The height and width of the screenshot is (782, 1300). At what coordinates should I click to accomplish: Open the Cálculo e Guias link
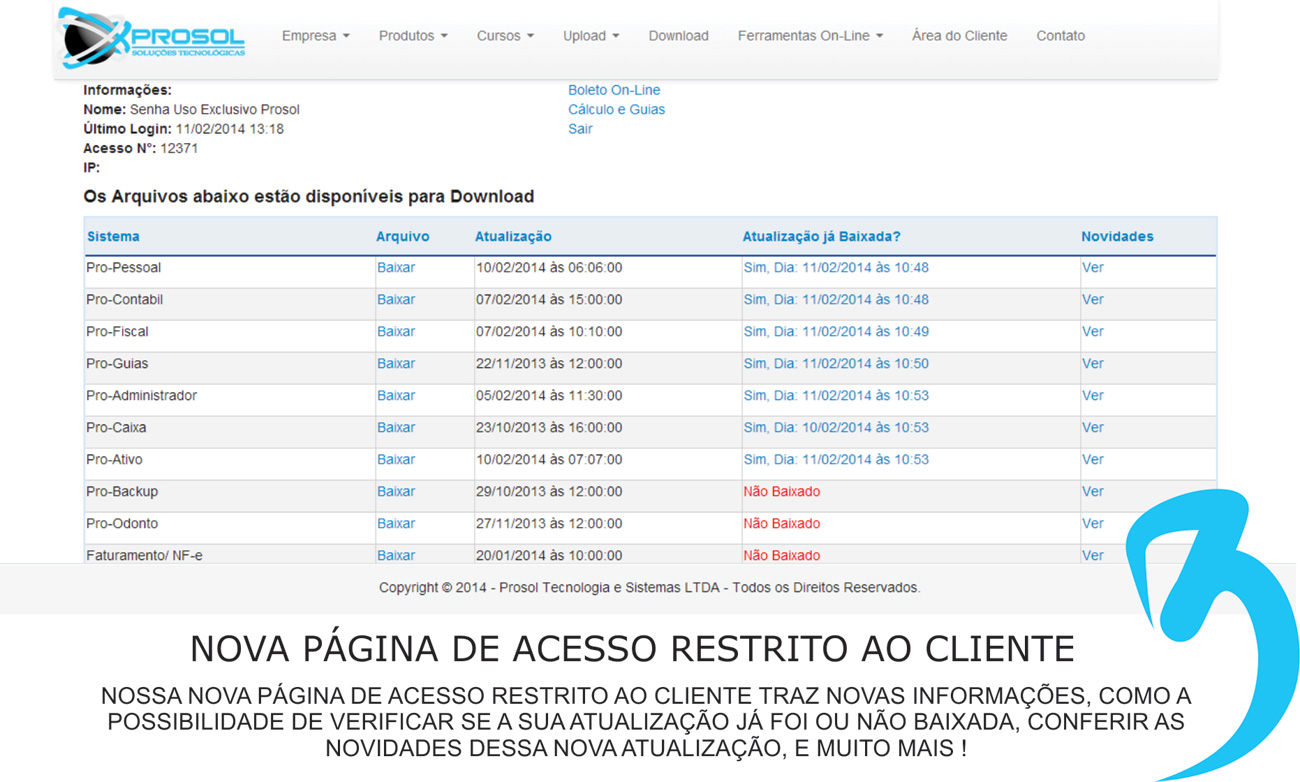[x=616, y=109]
